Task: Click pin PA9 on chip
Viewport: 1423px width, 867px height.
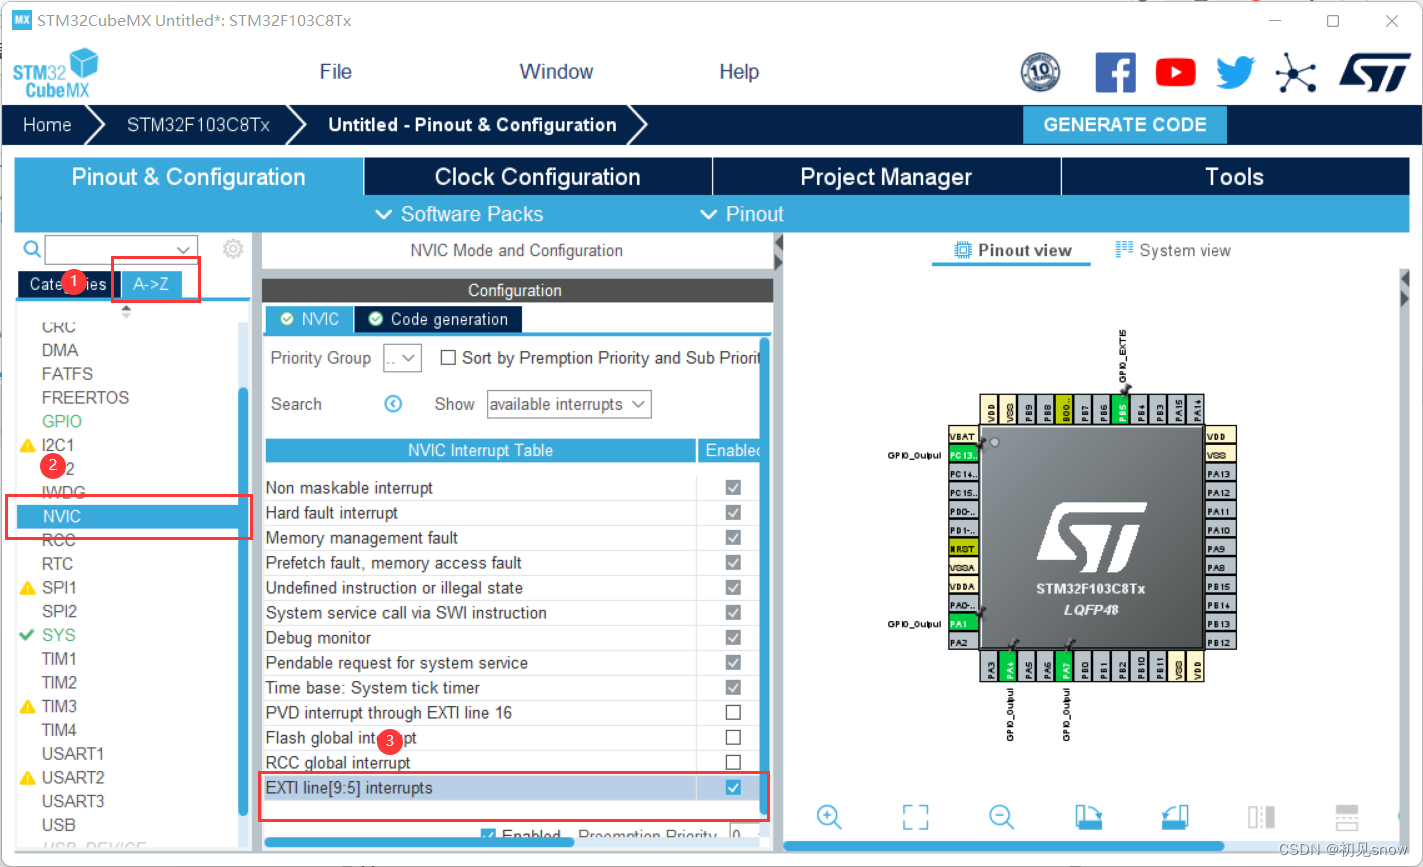Action: pos(1221,549)
